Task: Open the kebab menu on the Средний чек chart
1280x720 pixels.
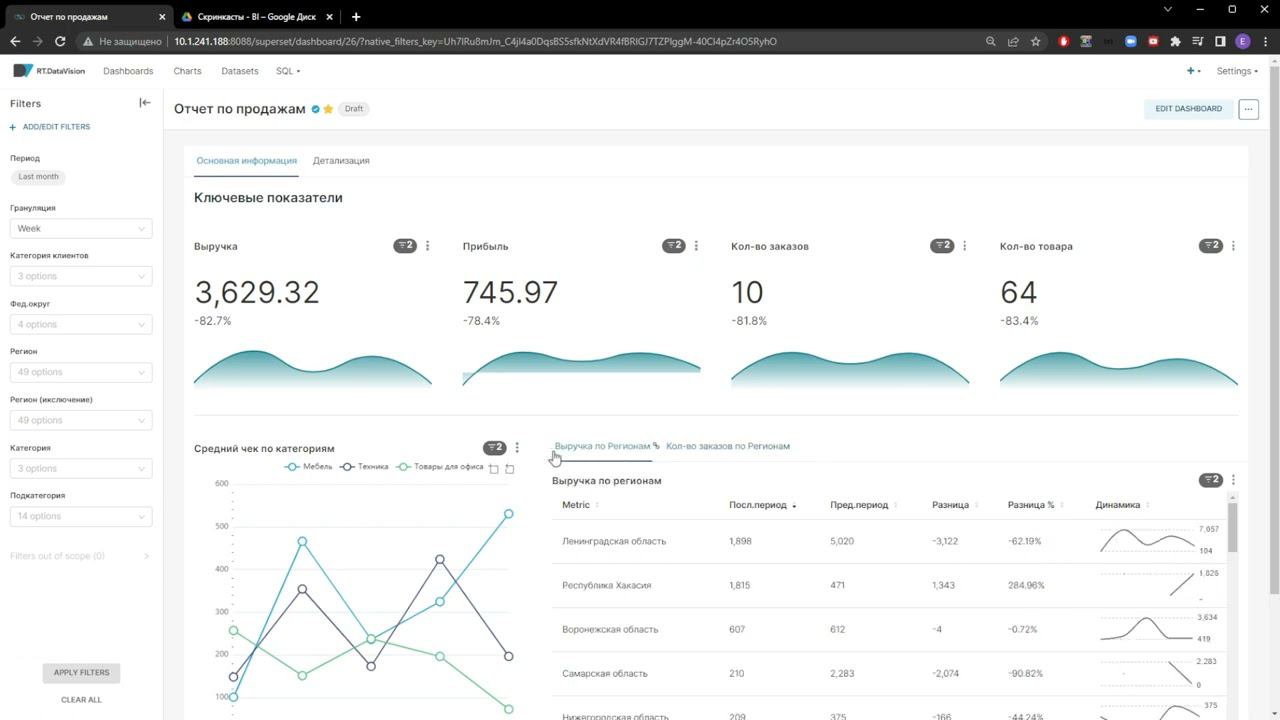Action: click(517, 448)
